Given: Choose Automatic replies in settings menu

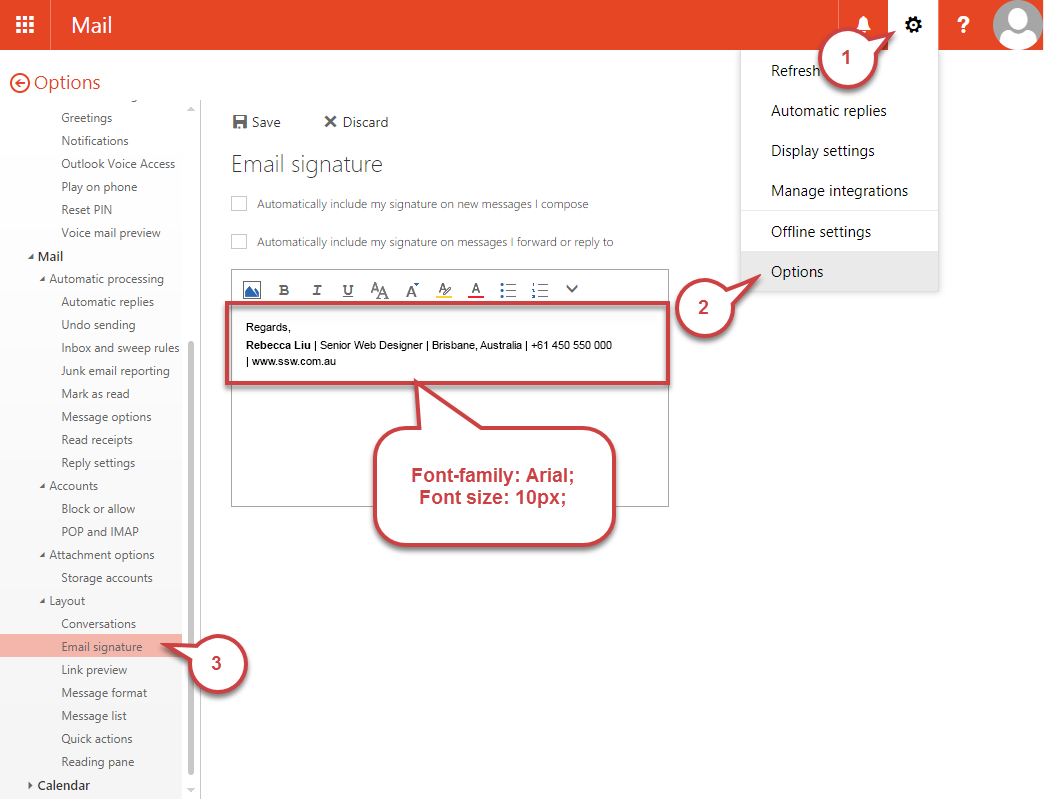Looking at the screenshot, I should point(828,111).
